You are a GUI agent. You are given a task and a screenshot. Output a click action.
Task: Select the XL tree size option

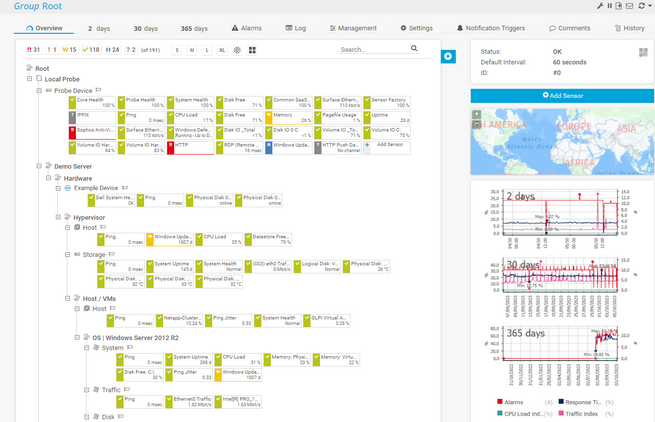[x=221, y=49]
